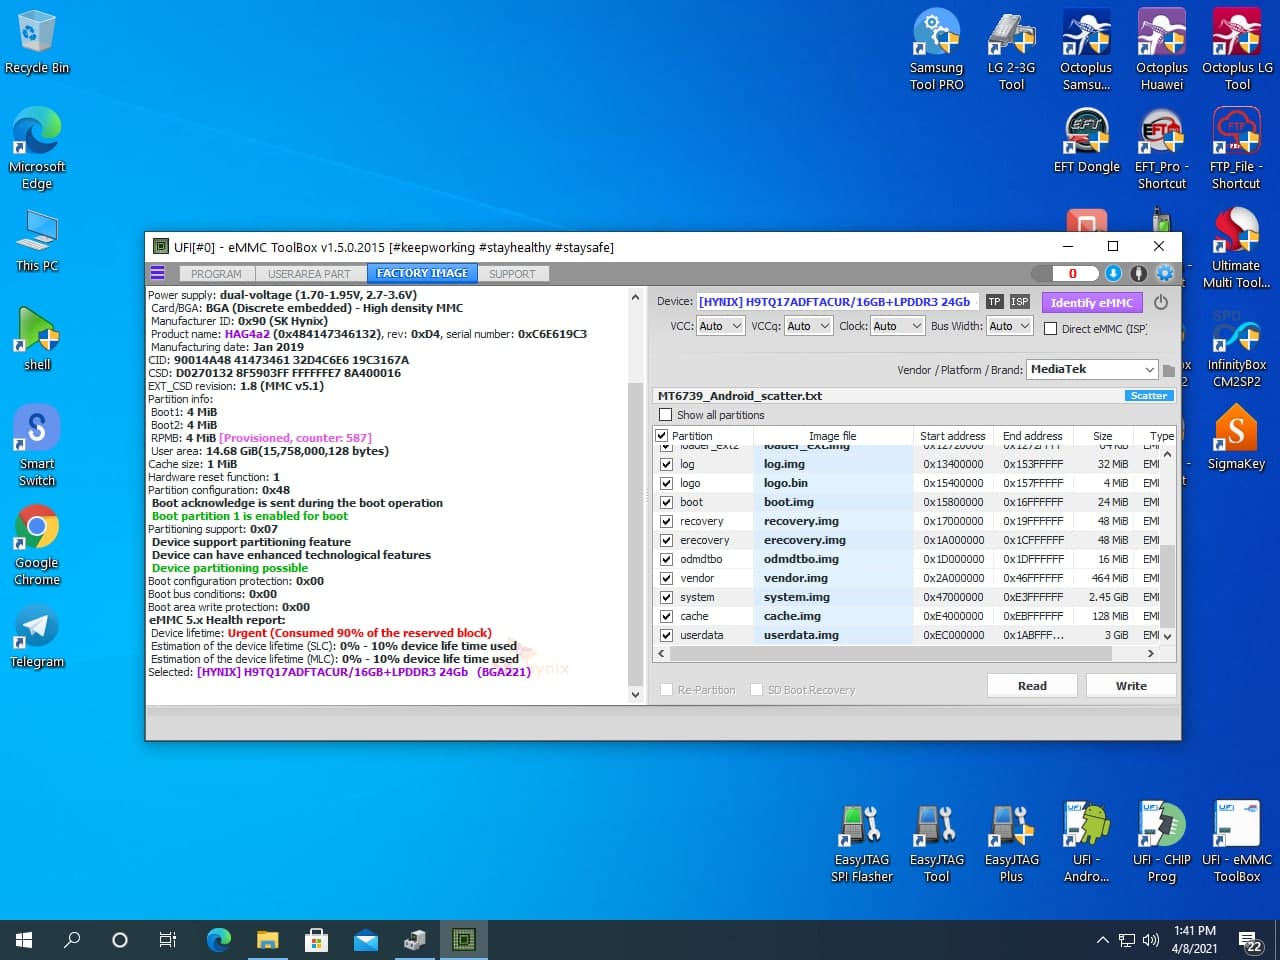Image resolution: width=1280 pixels, height=960 pixels.
Task: Select the UFI - eMMC ToolBox desktop icon
Action: pos(1237,842)
